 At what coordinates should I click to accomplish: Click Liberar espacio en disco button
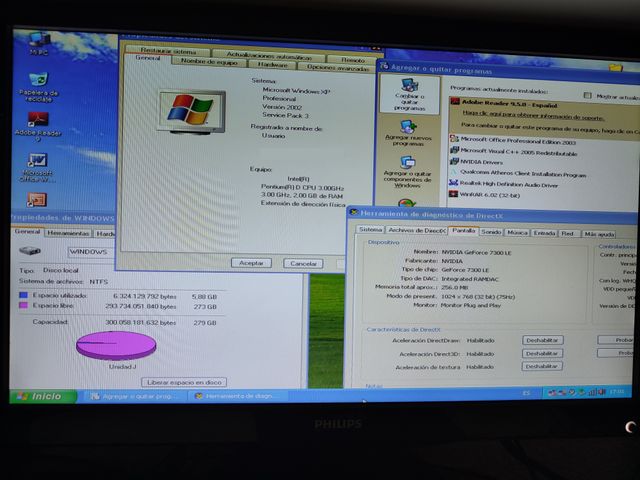(x=184, y=382)
